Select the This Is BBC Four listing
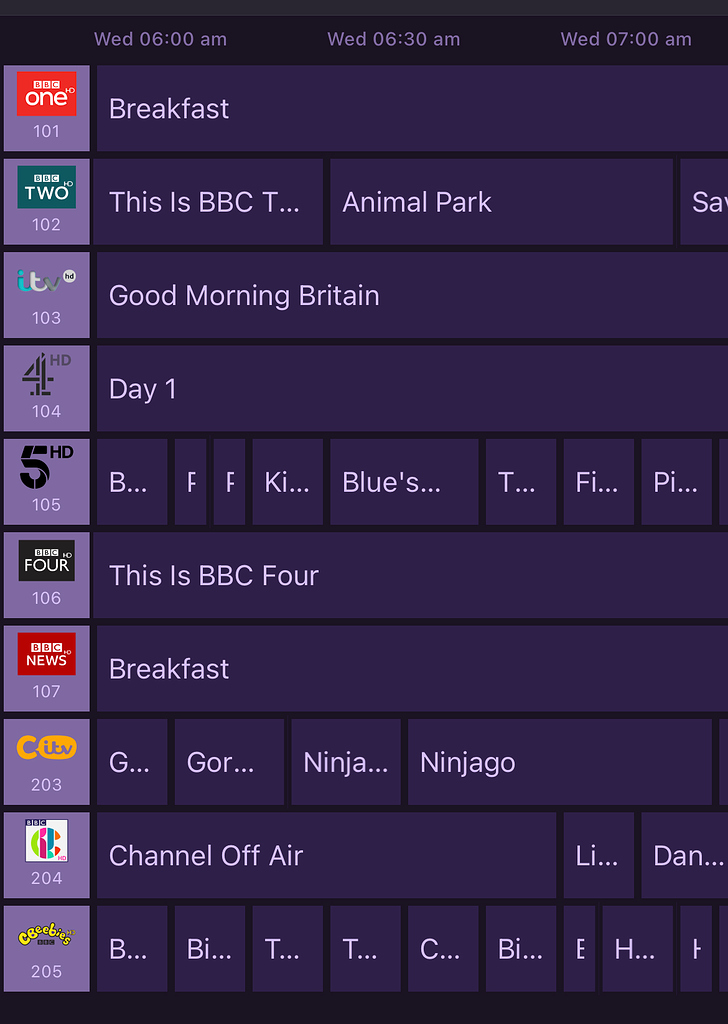The image size is (728, 1024). point(410,575)
